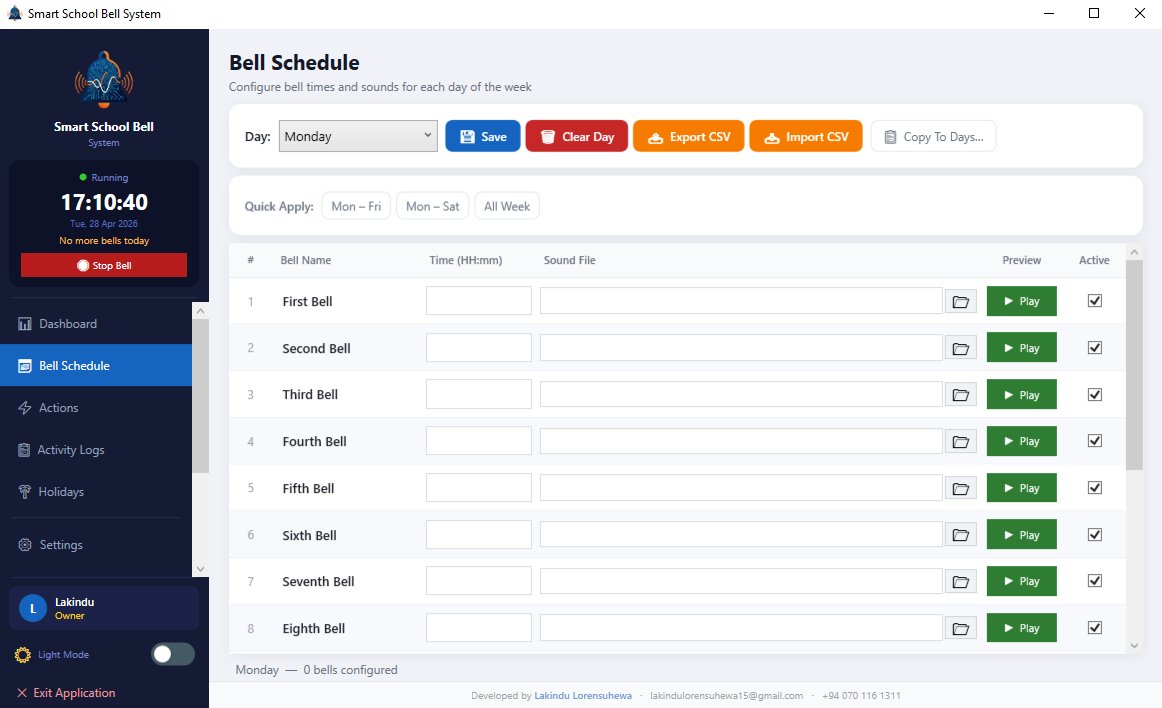Click the Lakindu Owner profile card
Viewport: 1162px width, 708px height.
(104, 608)
